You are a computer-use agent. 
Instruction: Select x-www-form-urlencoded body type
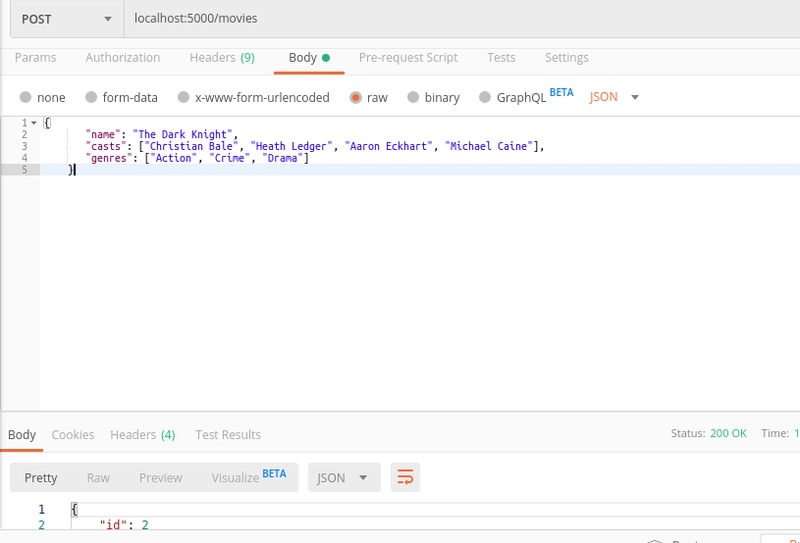[x=184, y=97]
